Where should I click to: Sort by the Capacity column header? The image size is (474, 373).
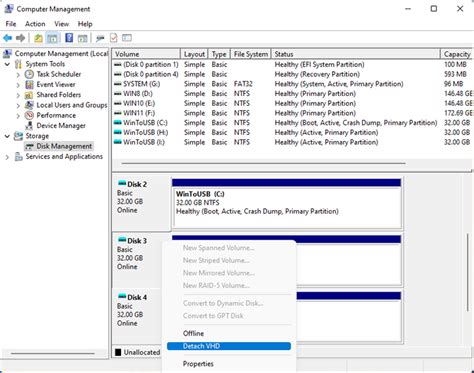(x=457, y=54)
